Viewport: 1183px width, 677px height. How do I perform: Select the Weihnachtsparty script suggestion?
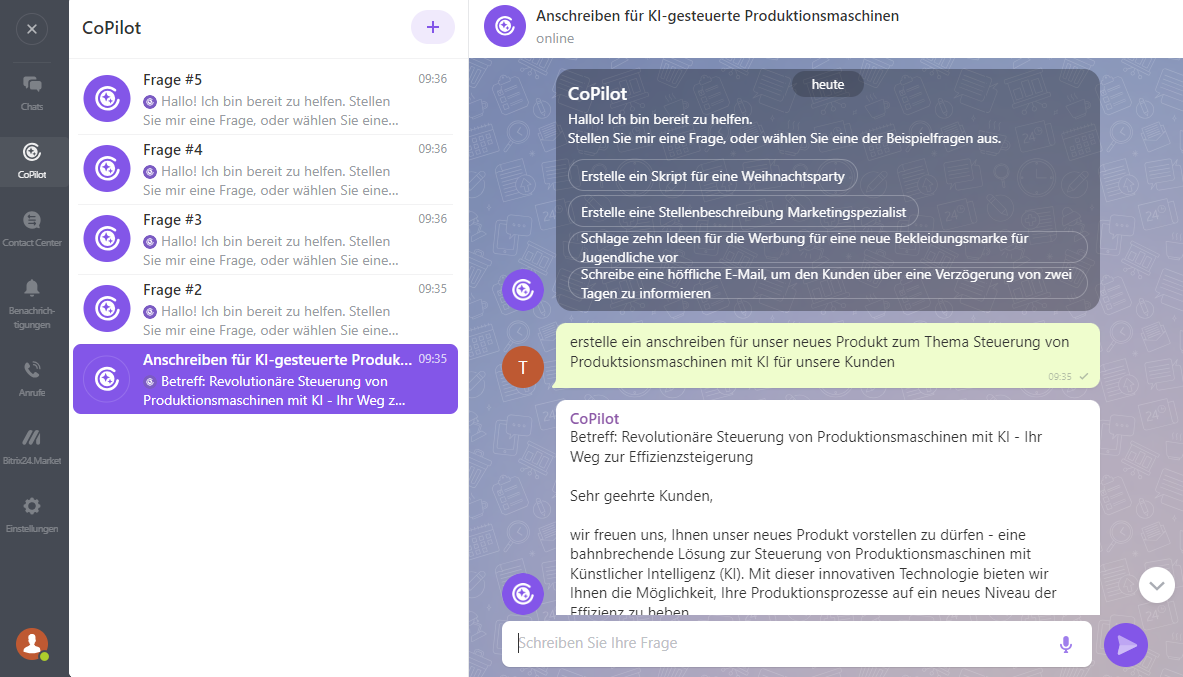712,174
